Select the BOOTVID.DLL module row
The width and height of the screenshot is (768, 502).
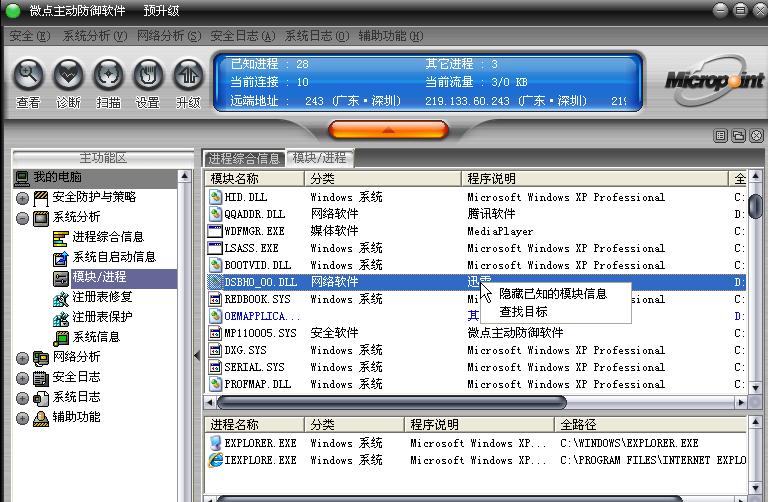pyautogui.click(x=476, y=265)
